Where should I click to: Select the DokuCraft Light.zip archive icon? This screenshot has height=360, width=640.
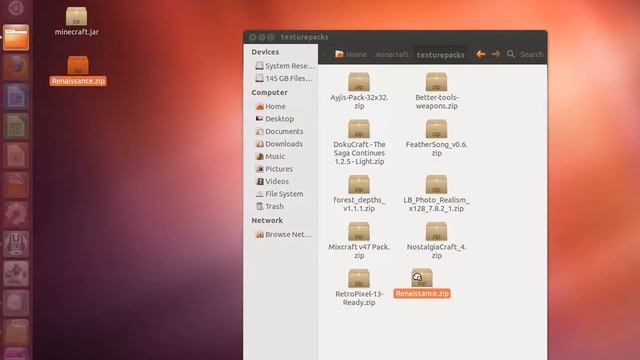[359, 129]
